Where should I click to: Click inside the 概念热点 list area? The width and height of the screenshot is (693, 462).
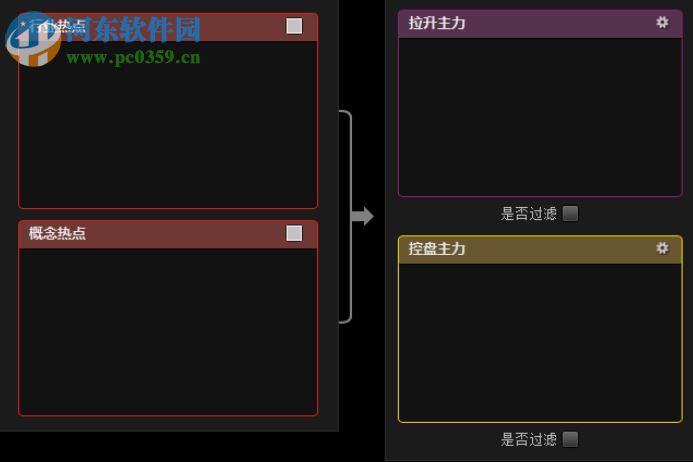point(168,331)
